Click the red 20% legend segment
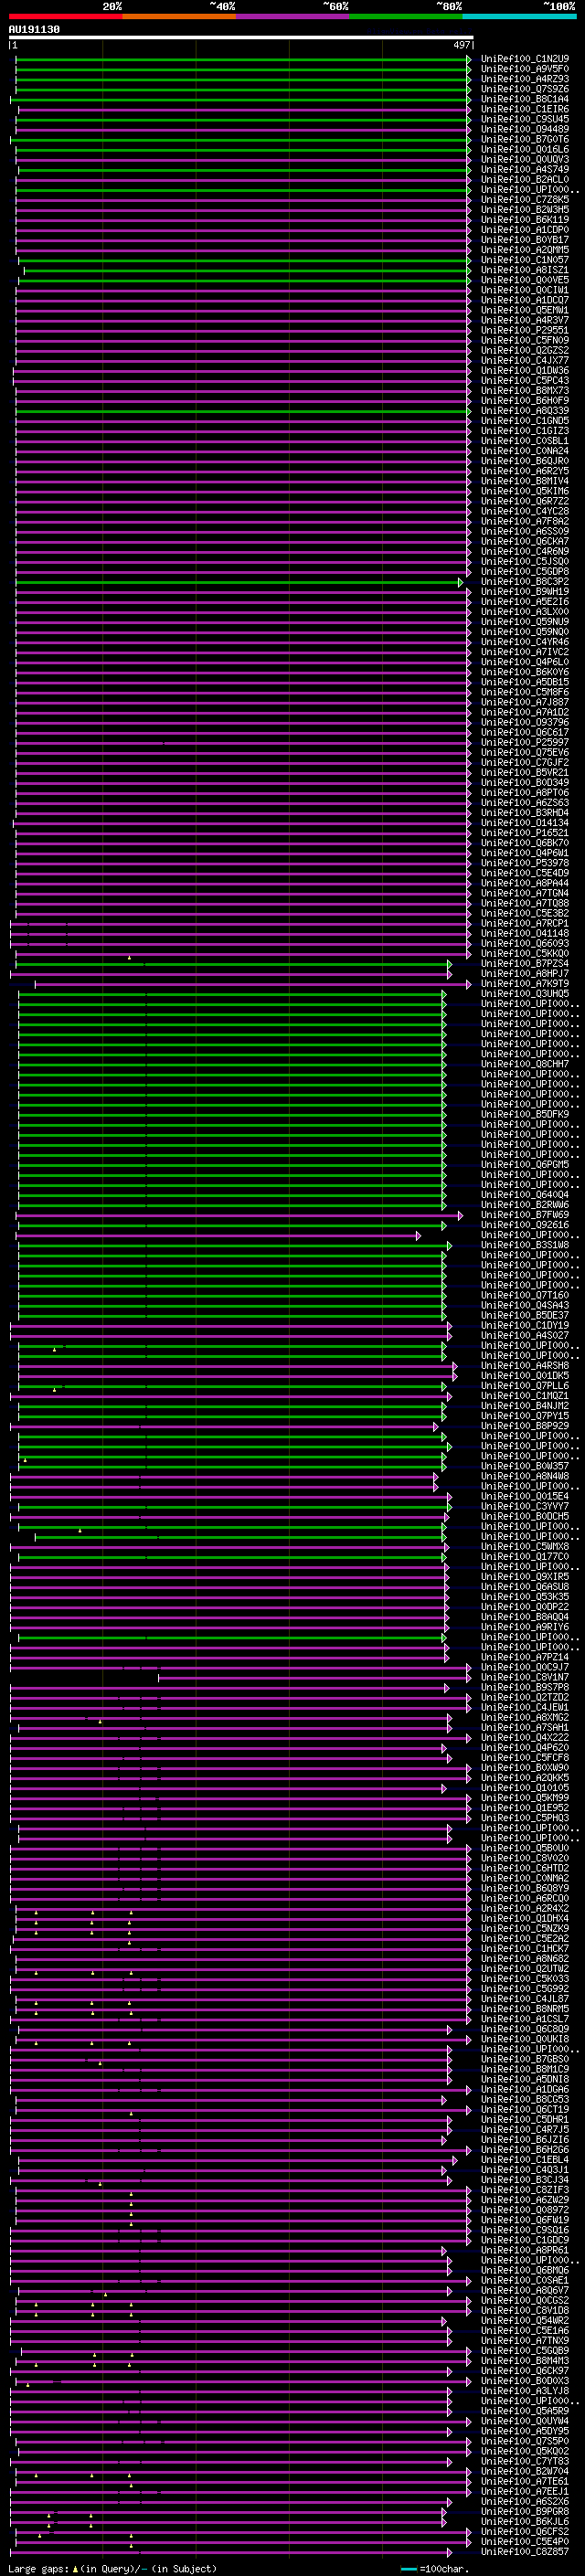Image resolution: width=585 pixels, height=2576 pixels. (x=66, y=16)
